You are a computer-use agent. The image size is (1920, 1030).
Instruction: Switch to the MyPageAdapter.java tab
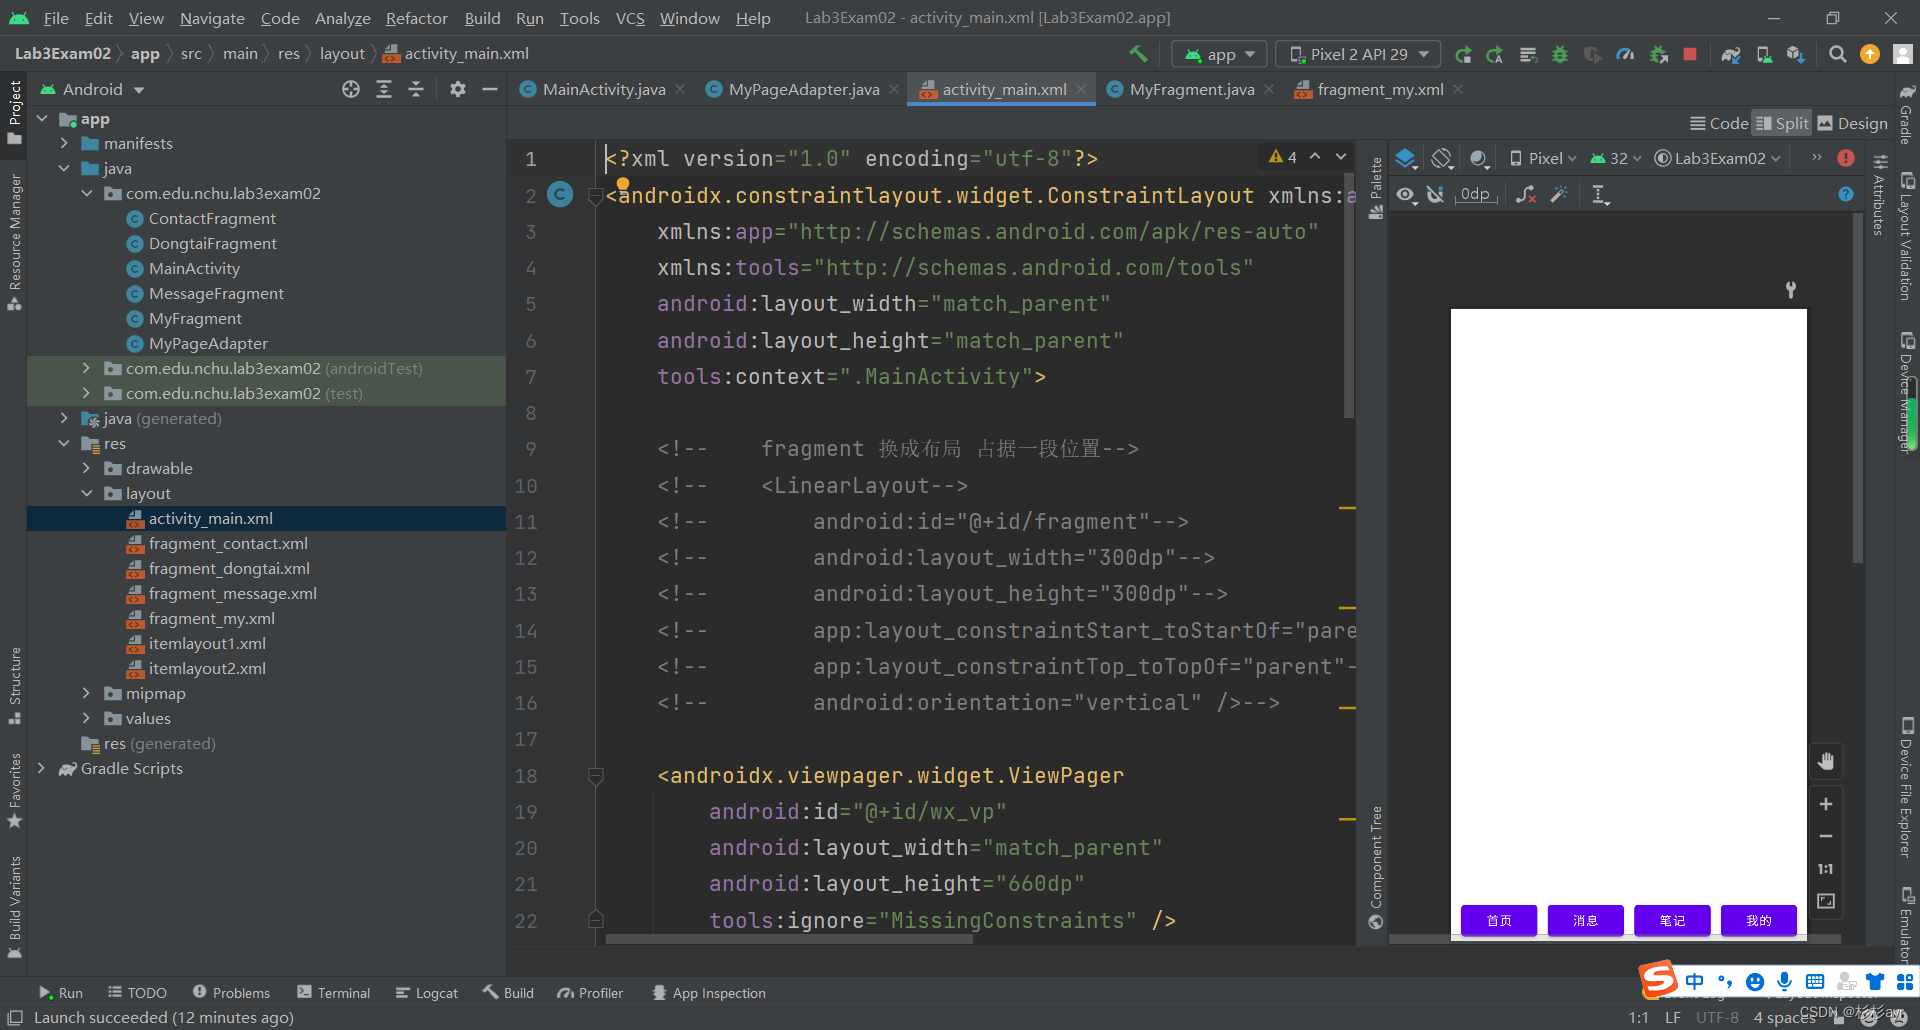pyautogui.click(x=803, y=89)
